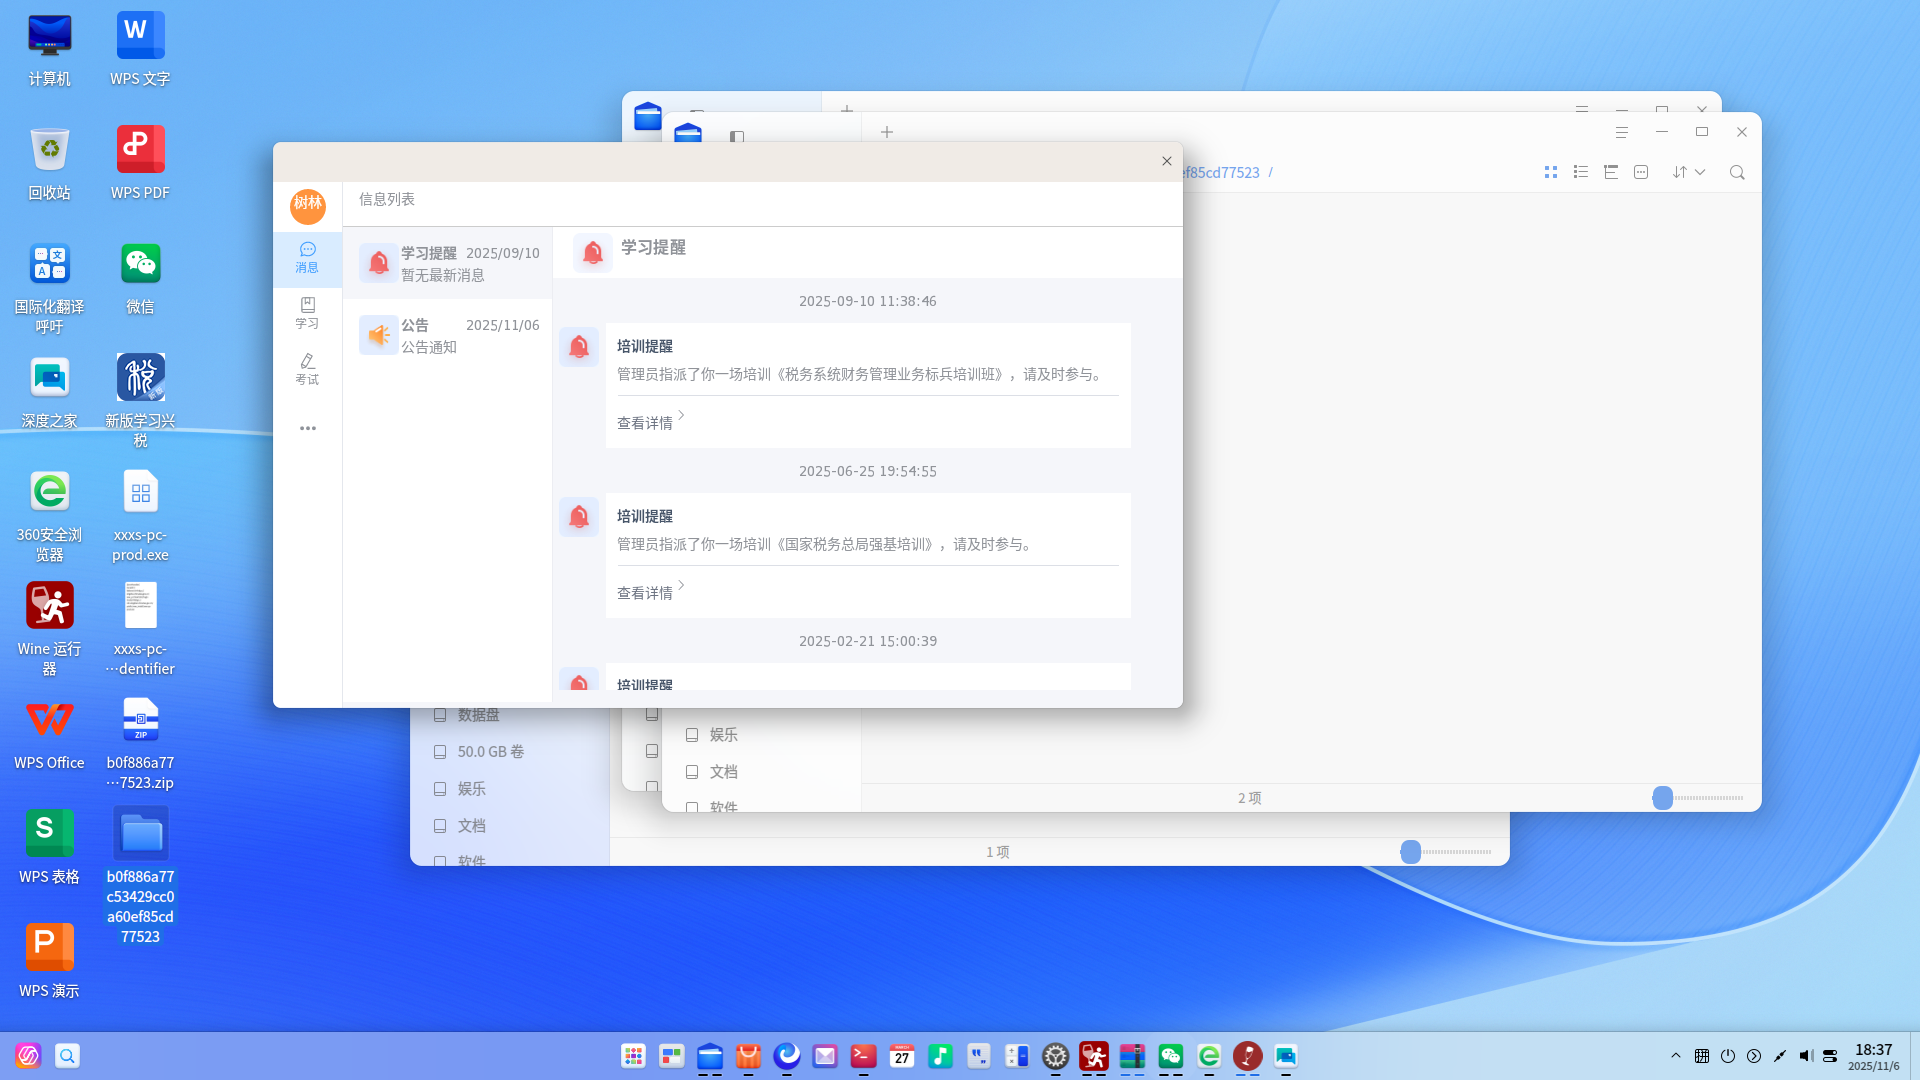Select the 公告 announcement item in list
The height and width of the screenshot is (1080, 1920).
point(448,336)
